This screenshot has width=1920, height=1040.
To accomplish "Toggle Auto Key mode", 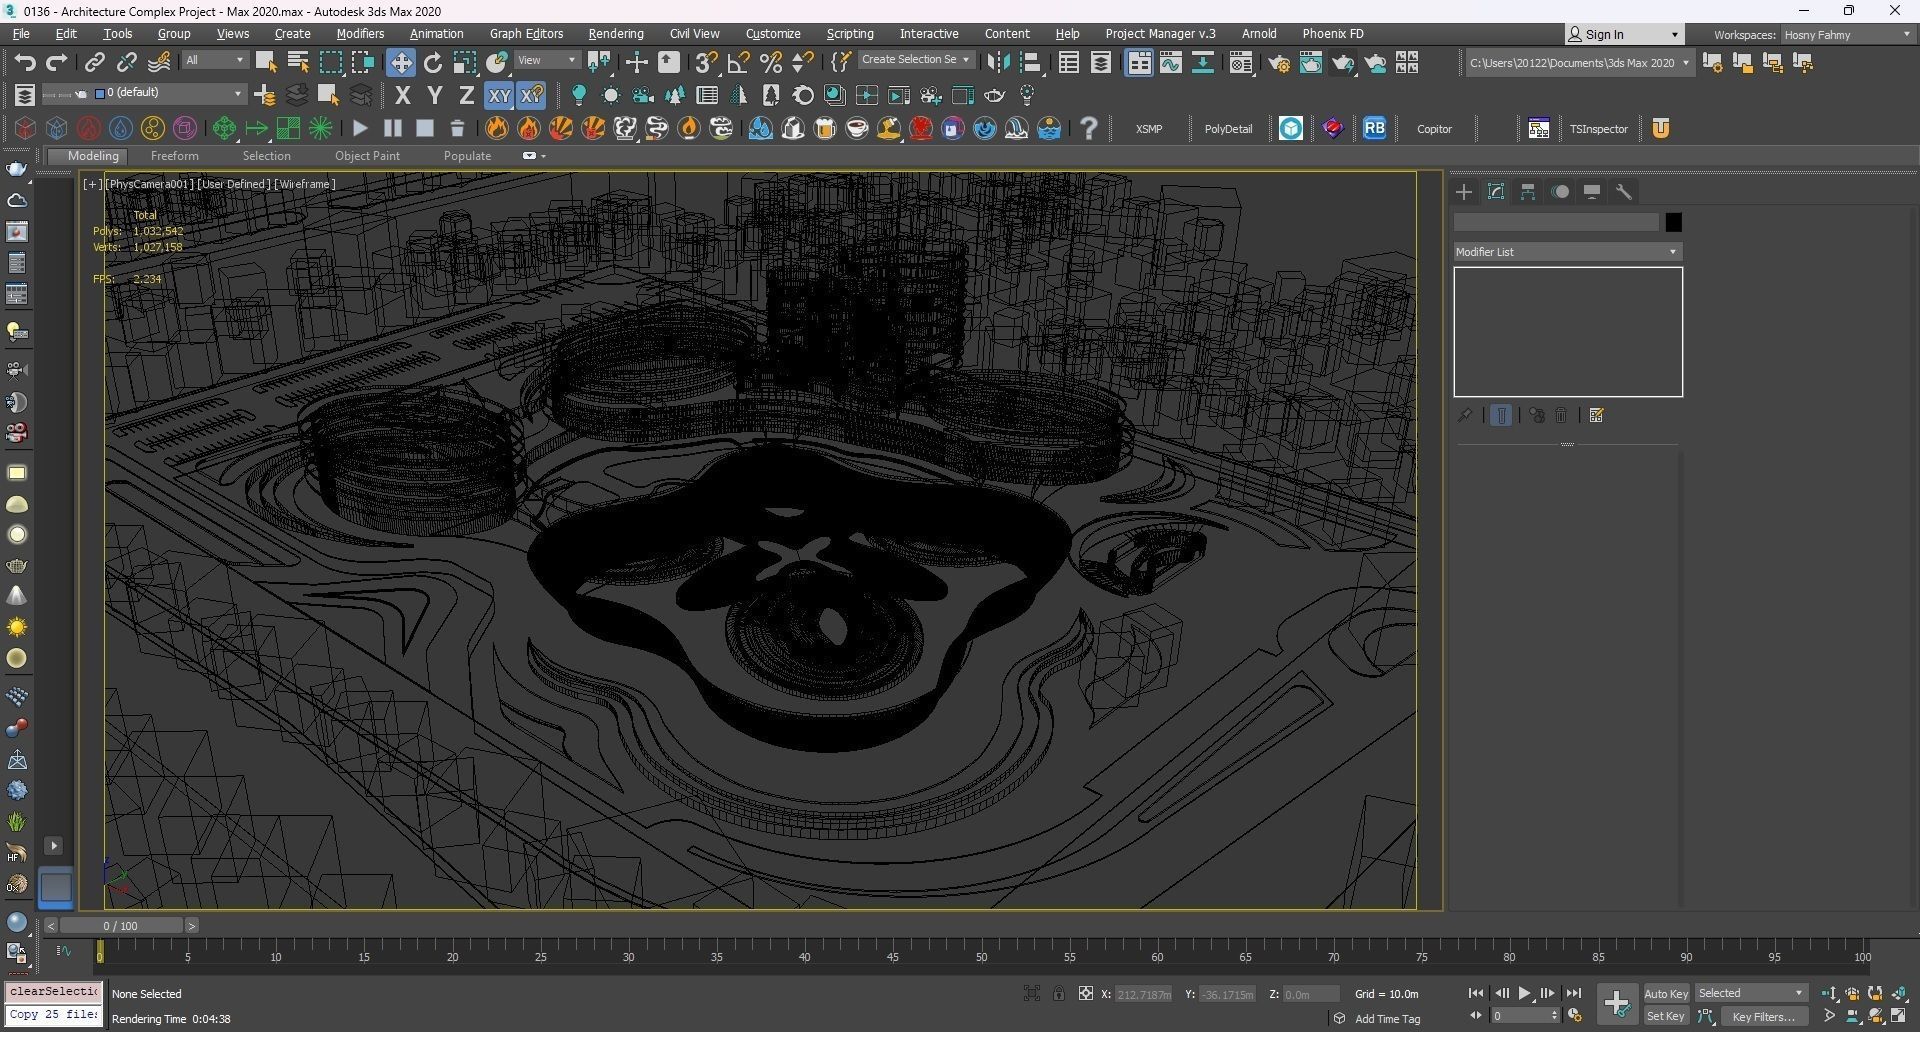I will pos(1665,994).
